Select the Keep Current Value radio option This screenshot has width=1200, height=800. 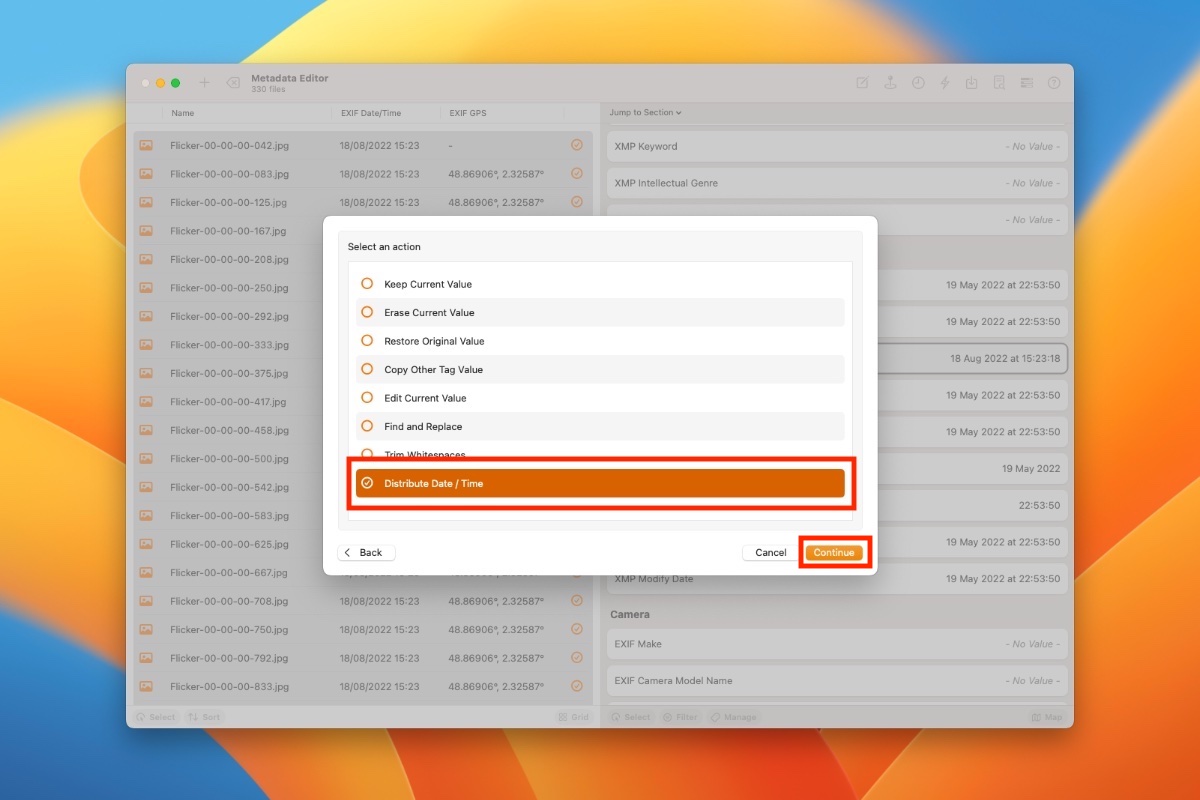coord(367,284)
